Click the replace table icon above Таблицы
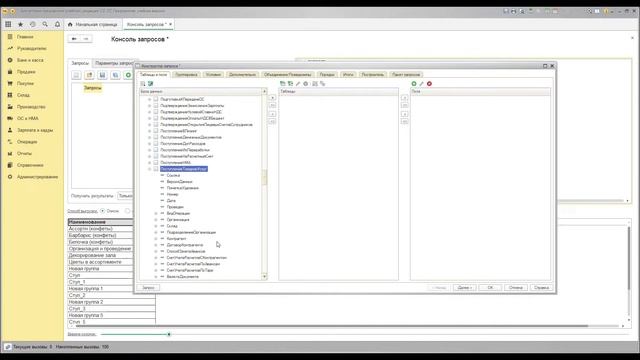Viewport: 640px width, 360px height. tap(315, 84)
